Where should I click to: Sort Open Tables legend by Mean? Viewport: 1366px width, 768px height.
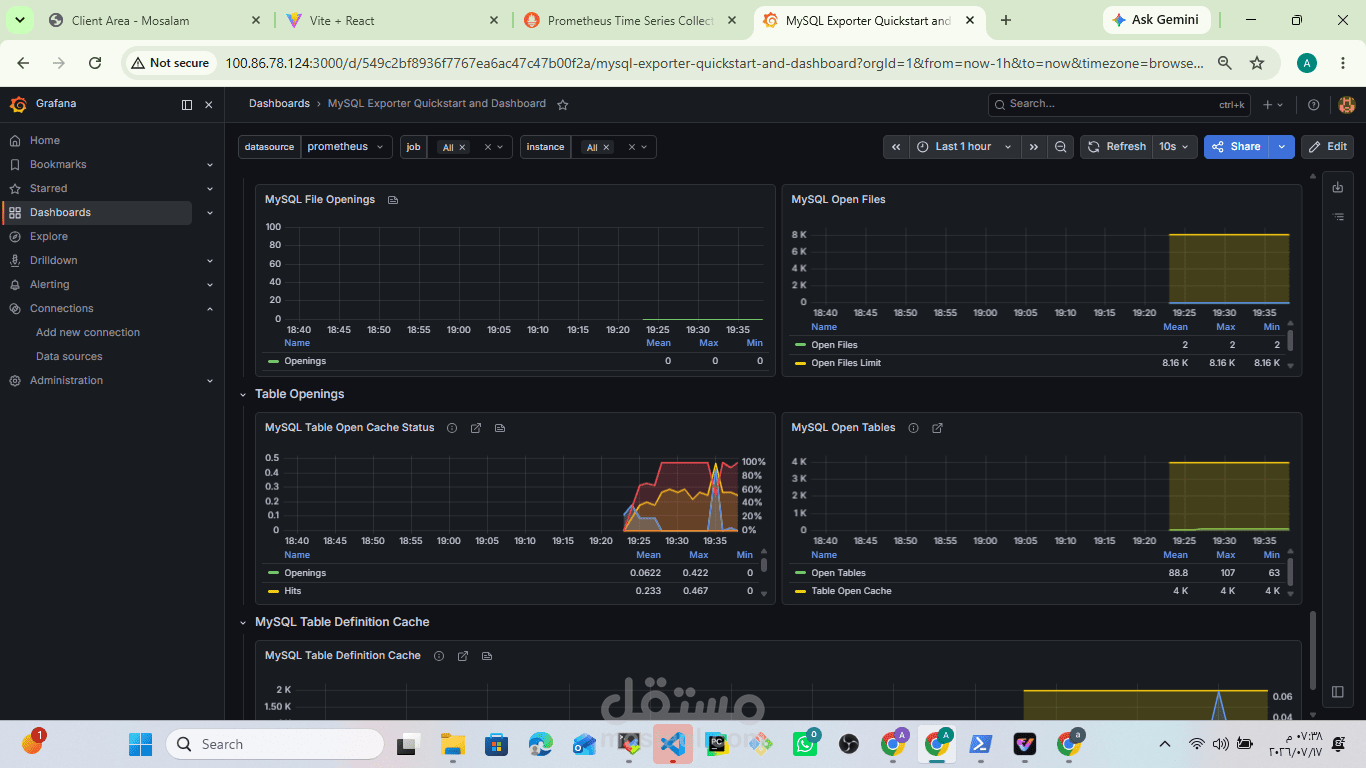[x=1175, y=555]
